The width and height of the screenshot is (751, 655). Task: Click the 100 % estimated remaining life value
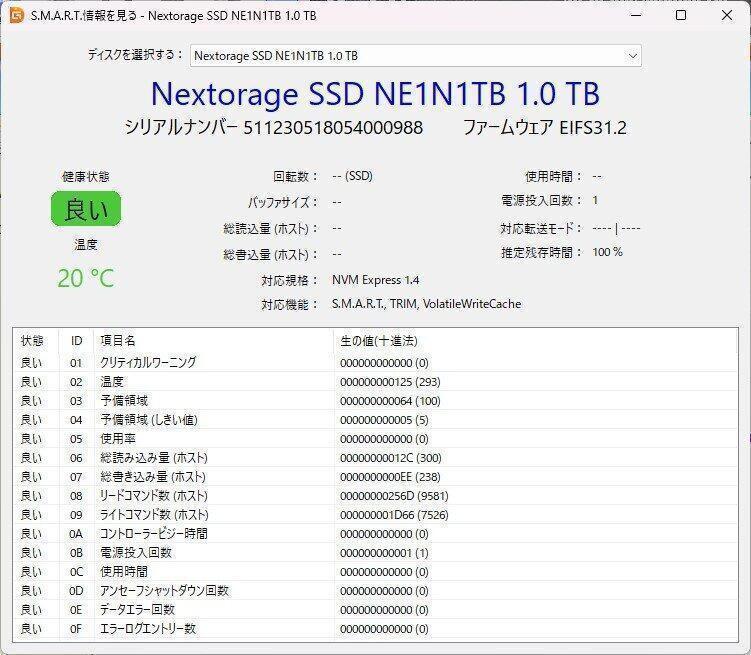[607, 252]
